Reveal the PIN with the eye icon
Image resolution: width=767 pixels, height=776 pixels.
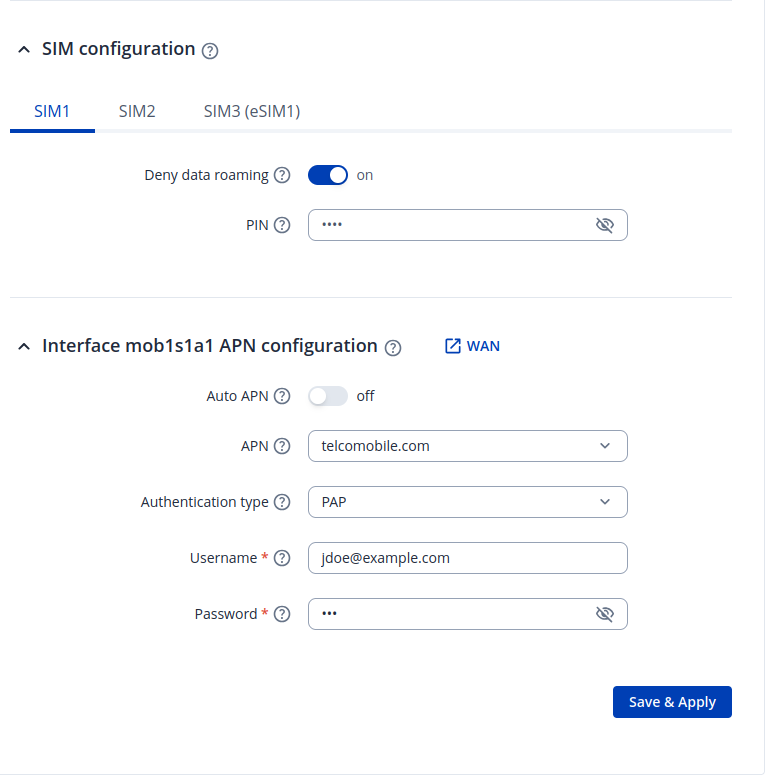604,225
